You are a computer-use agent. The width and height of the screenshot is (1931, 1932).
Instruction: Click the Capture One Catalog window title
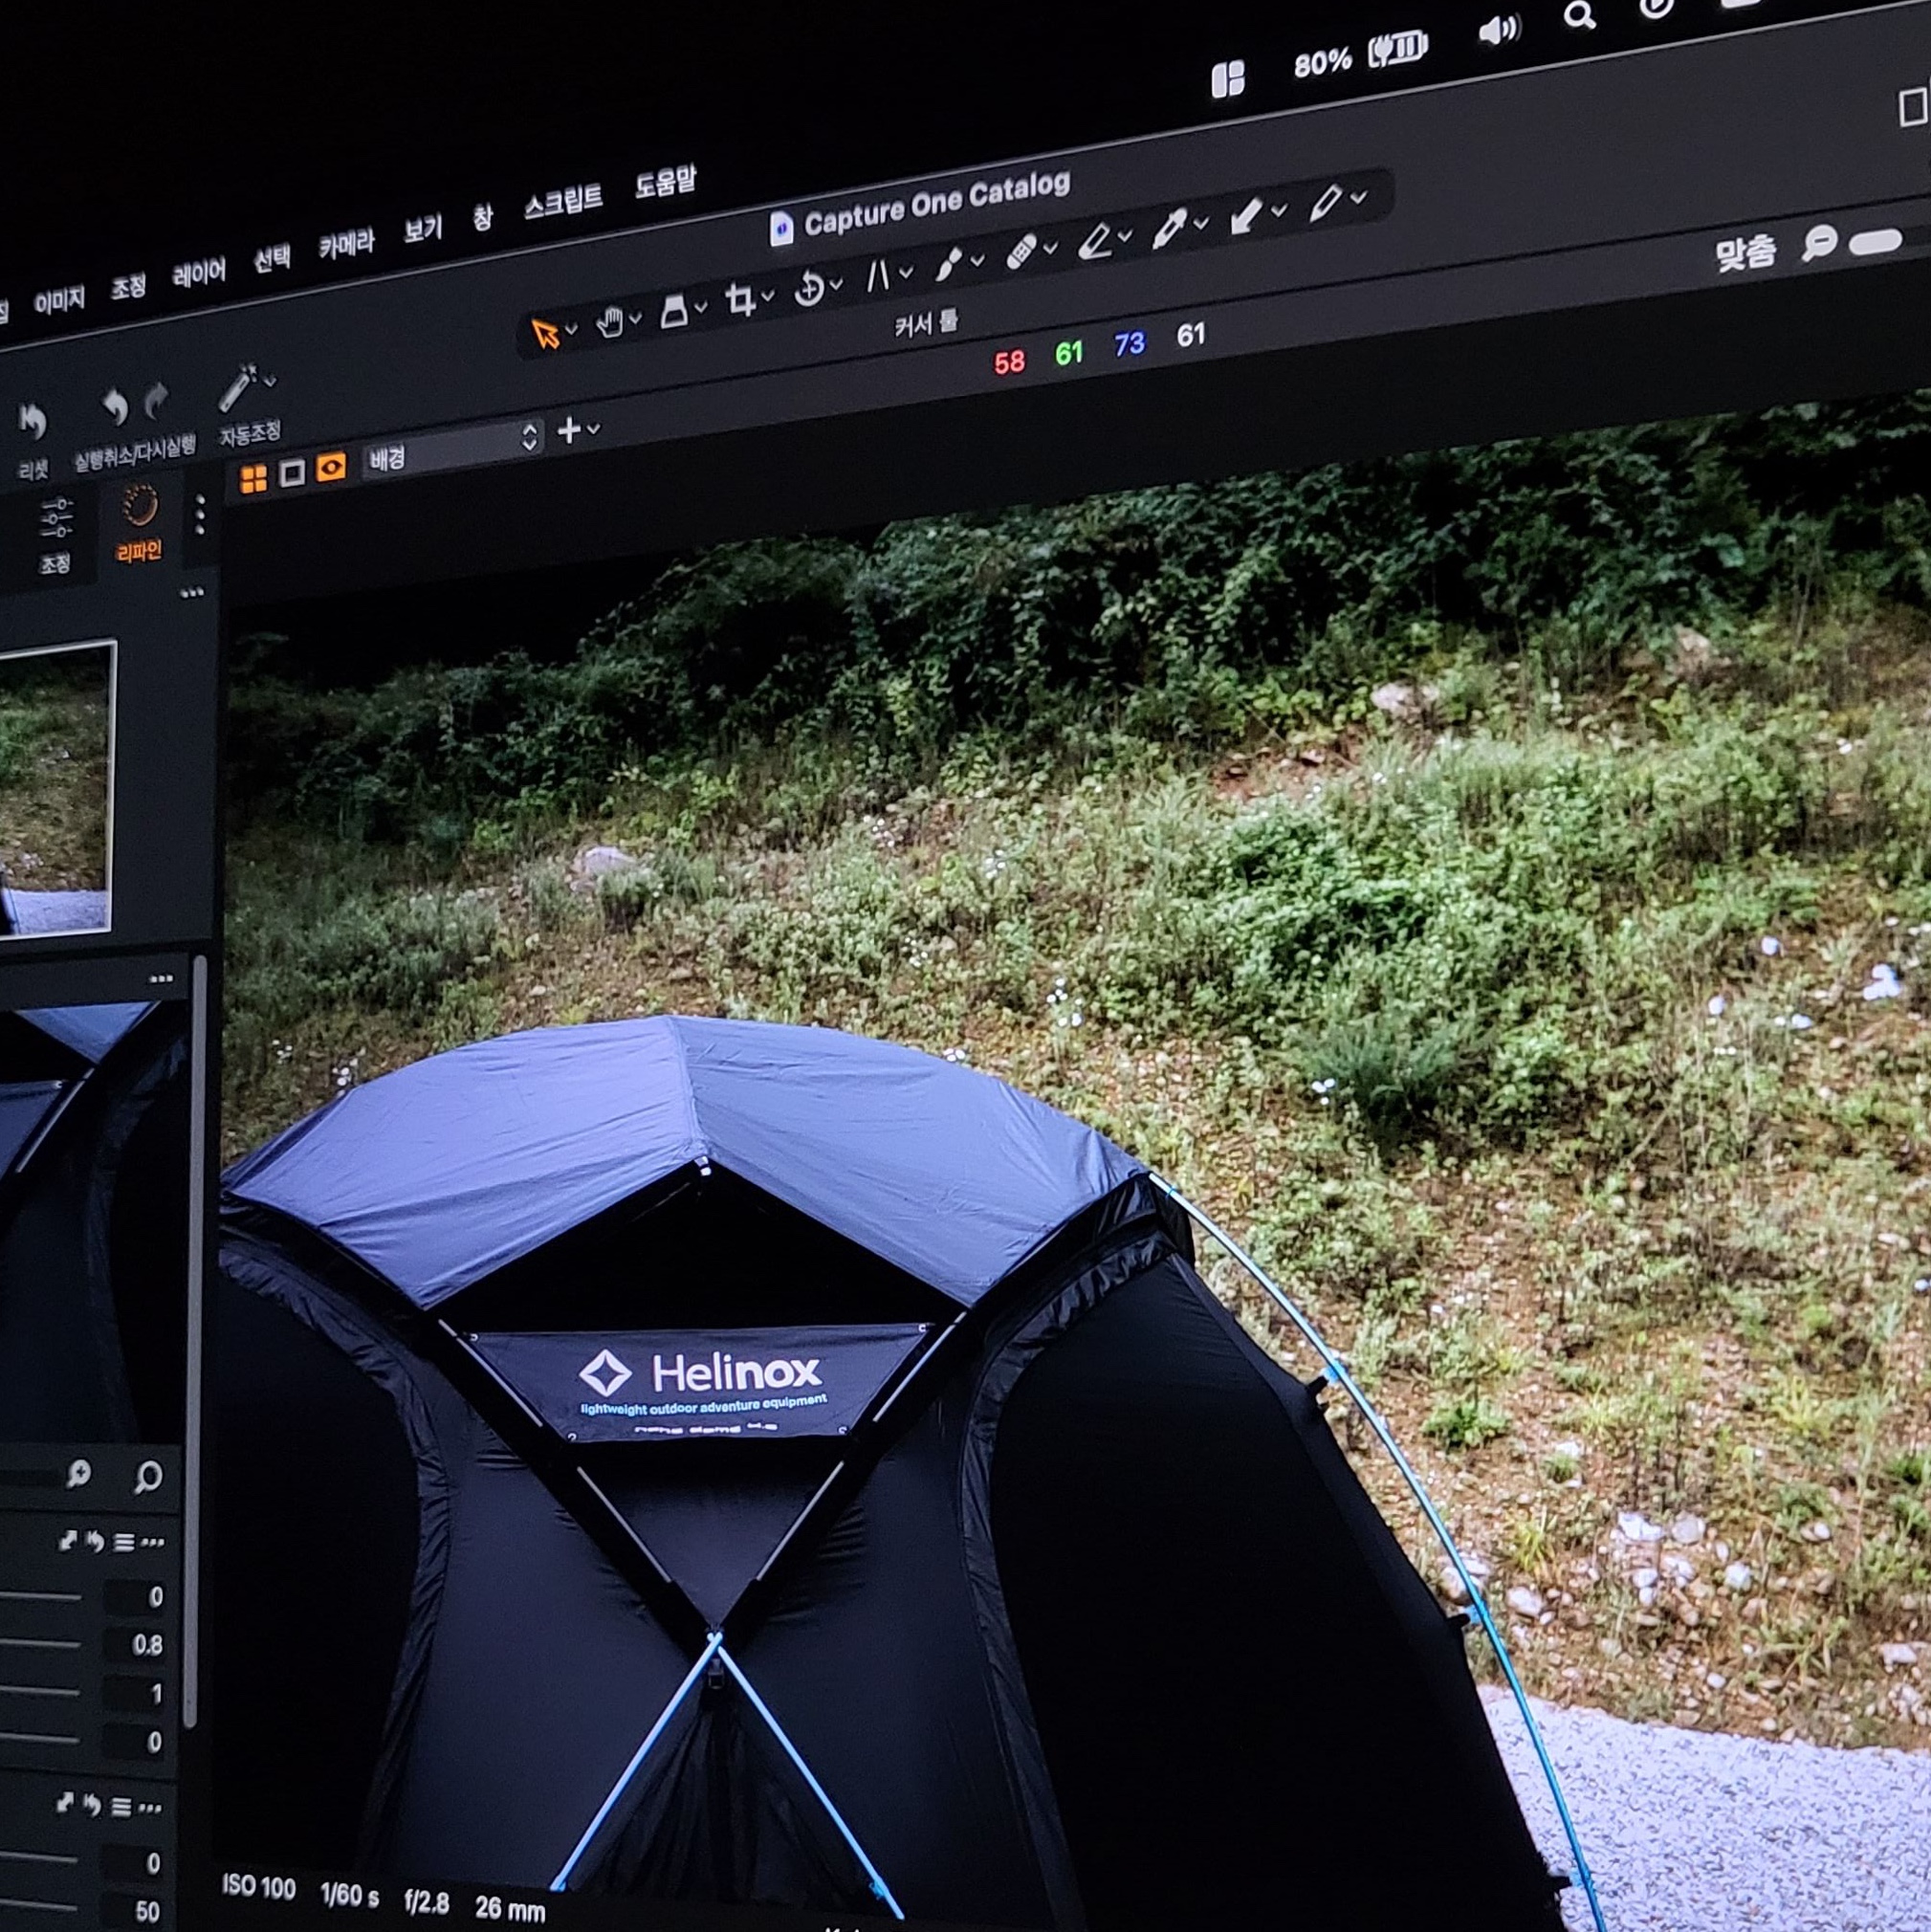pyautogui.click(x=936, y=203)
